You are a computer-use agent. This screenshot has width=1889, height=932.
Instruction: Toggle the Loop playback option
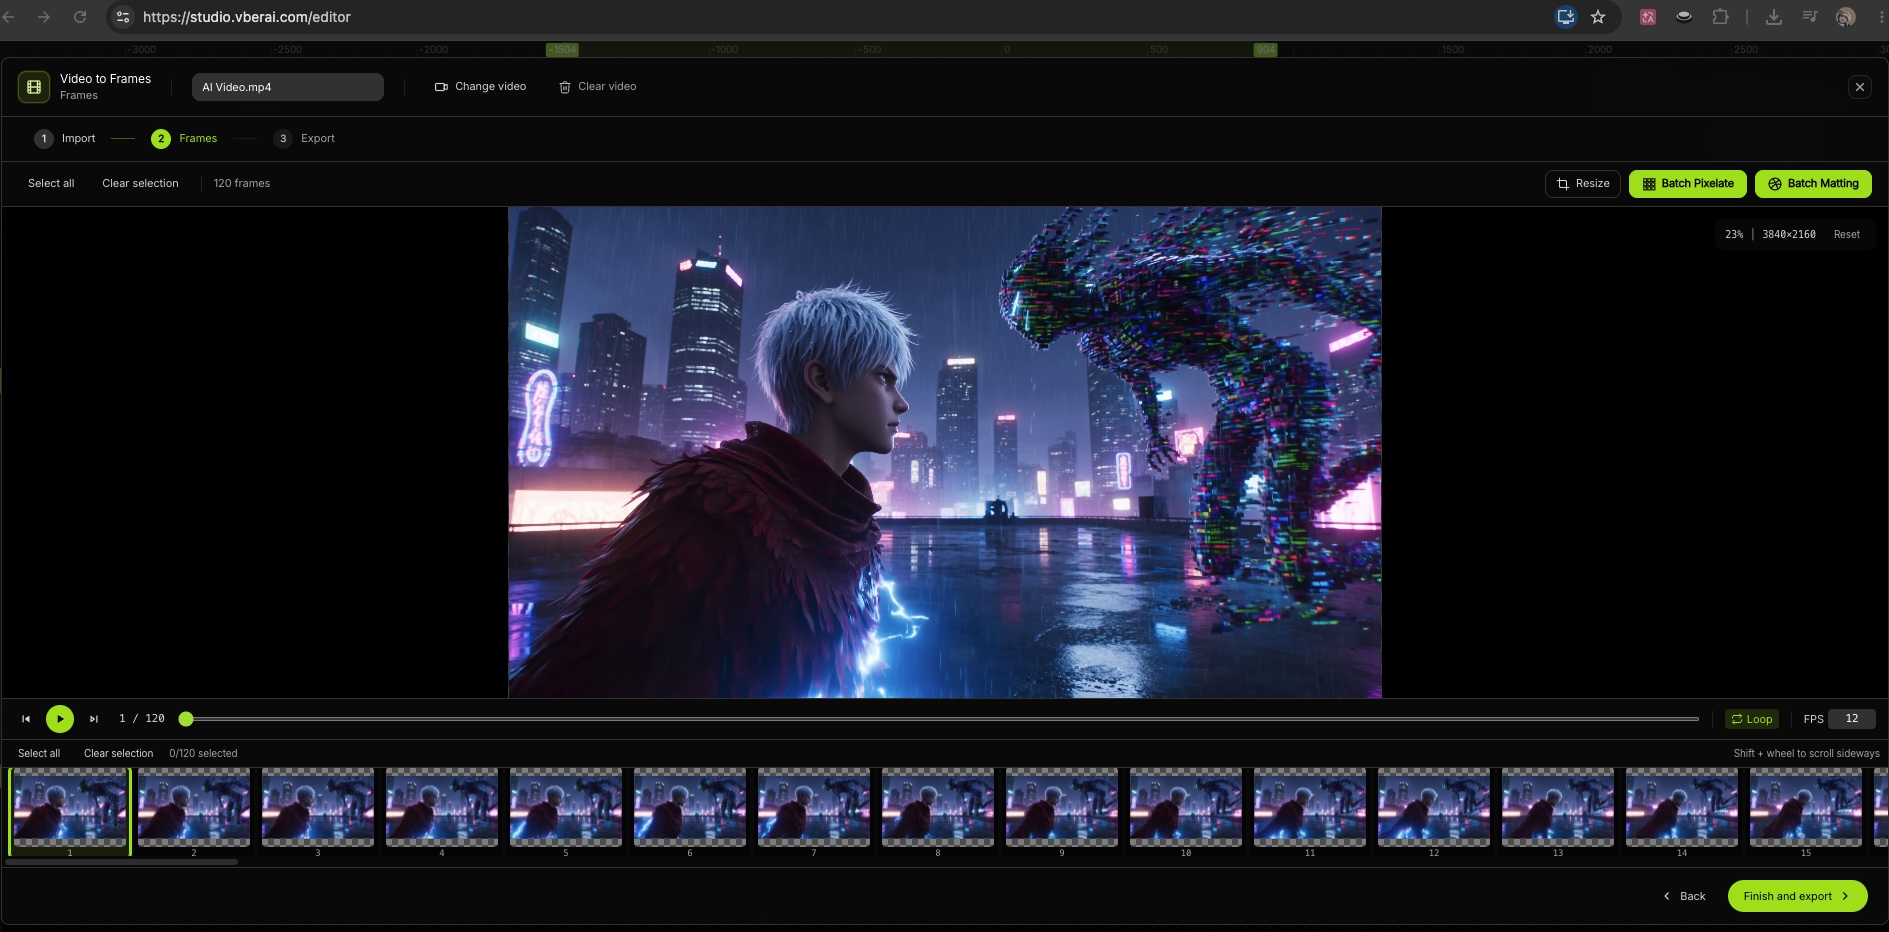coord(1752,719)
